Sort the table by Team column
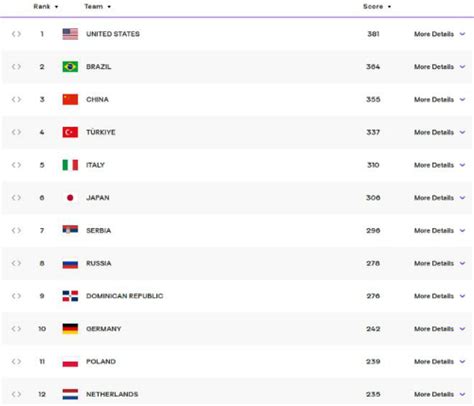474x406 pixels. 97,6
